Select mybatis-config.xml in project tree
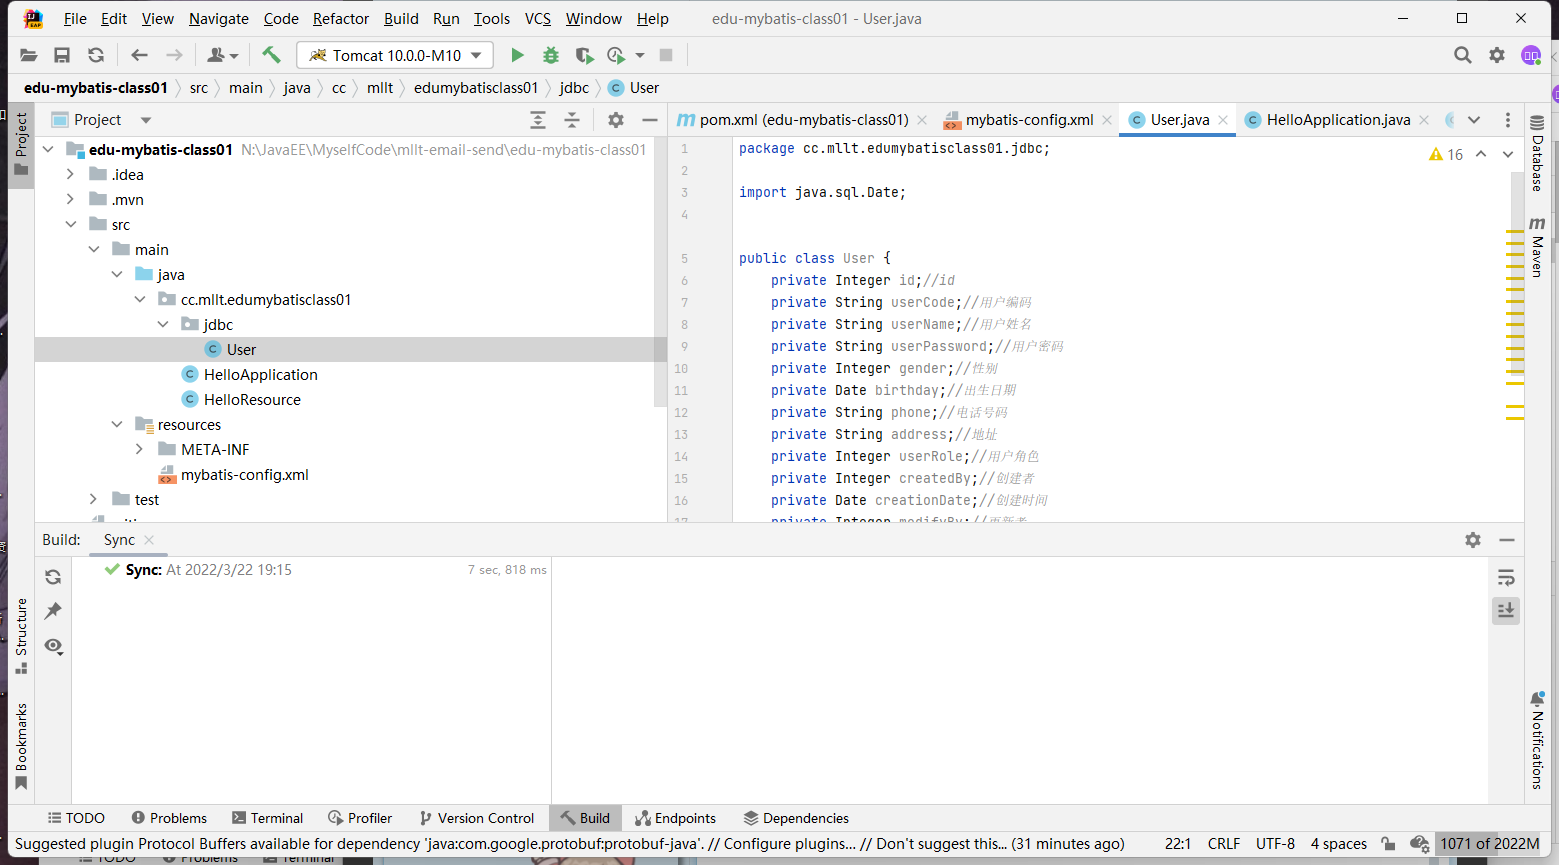Image resolution: width=1559 pixels, height=865 pixels. click(244, 474)
